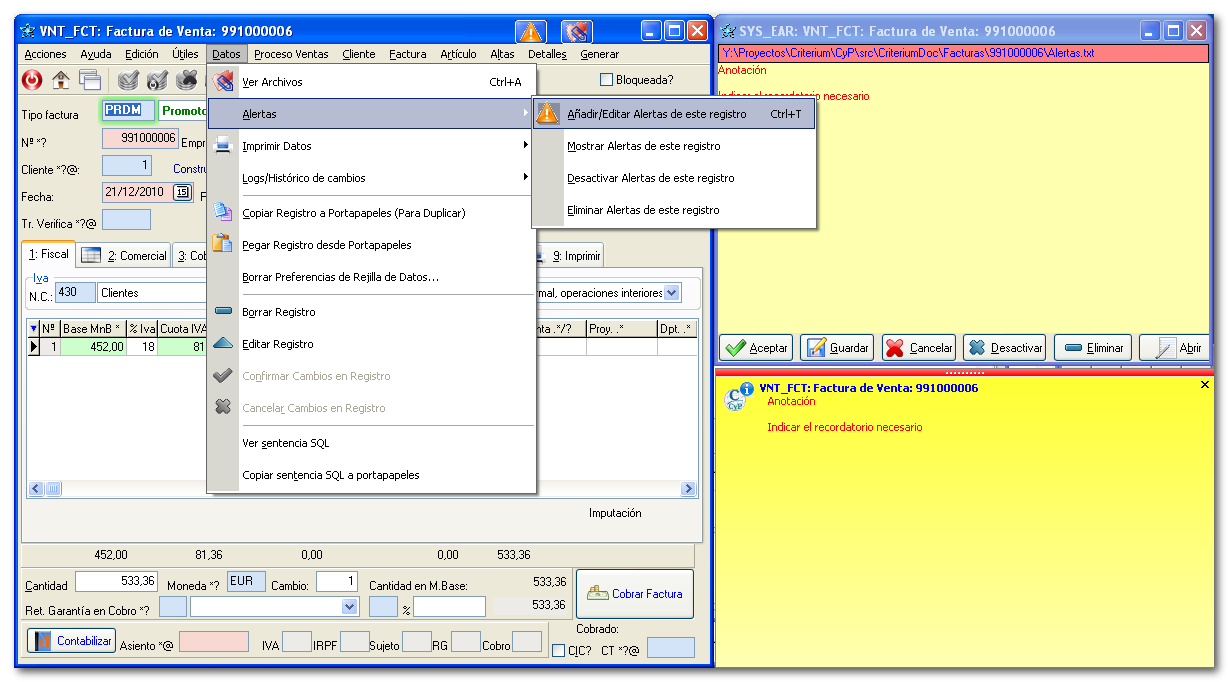Screen dimensions: 1228x682
Task: Click the Ver Archivos paperclip icon in menu
Action: (x=224, y=82)
